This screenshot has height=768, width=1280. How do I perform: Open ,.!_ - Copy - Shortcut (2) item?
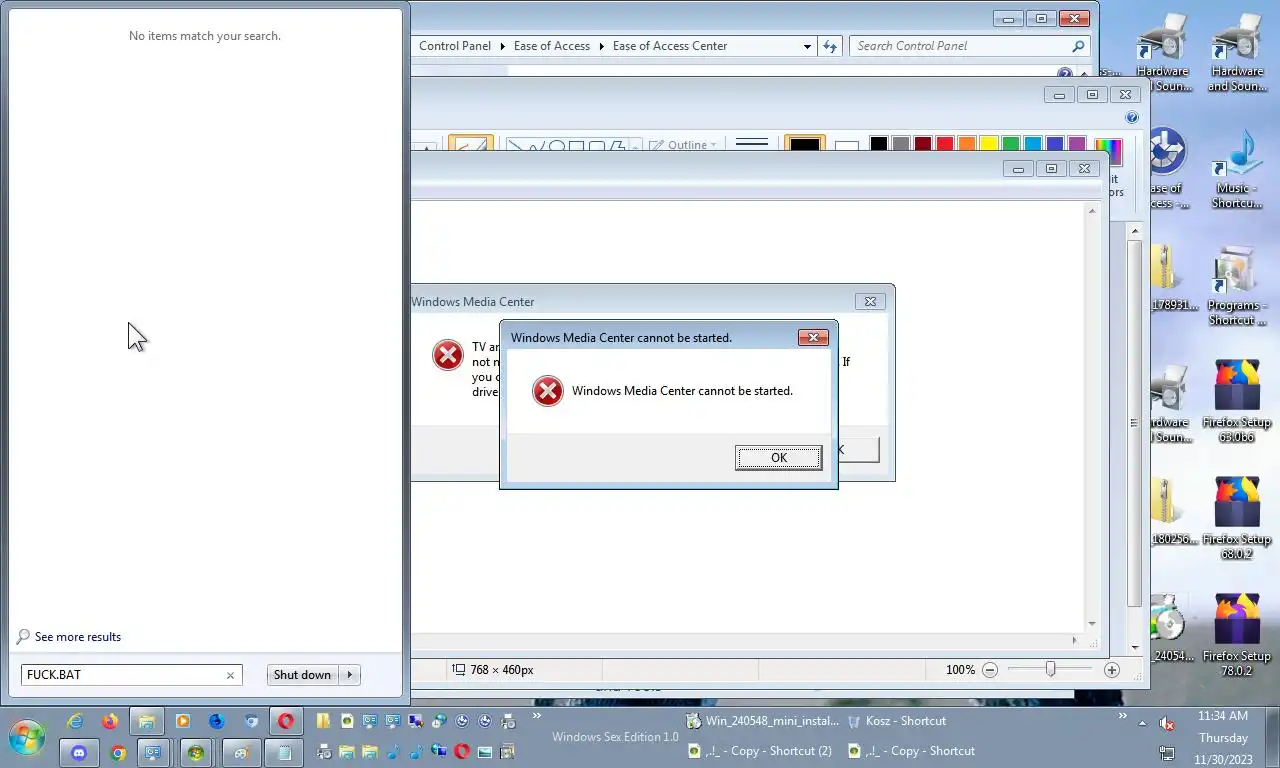pos(759,751)
